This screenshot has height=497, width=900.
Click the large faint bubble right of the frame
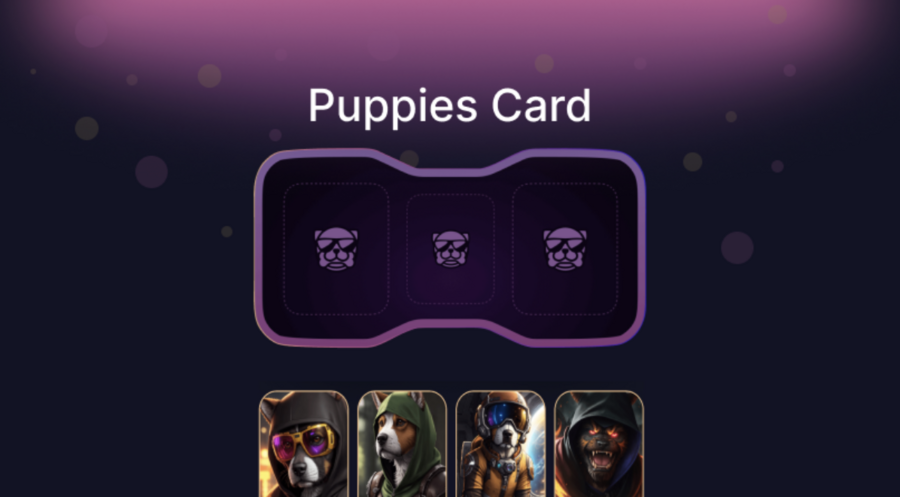click(737, 247)
